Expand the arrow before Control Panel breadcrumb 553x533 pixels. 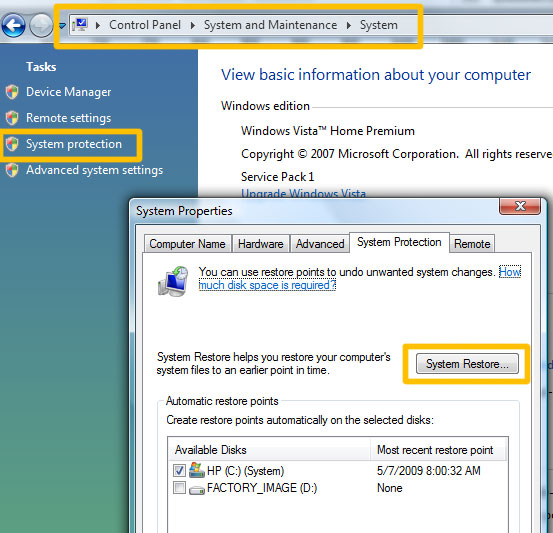pyautogui.click(x=98, y=25)
